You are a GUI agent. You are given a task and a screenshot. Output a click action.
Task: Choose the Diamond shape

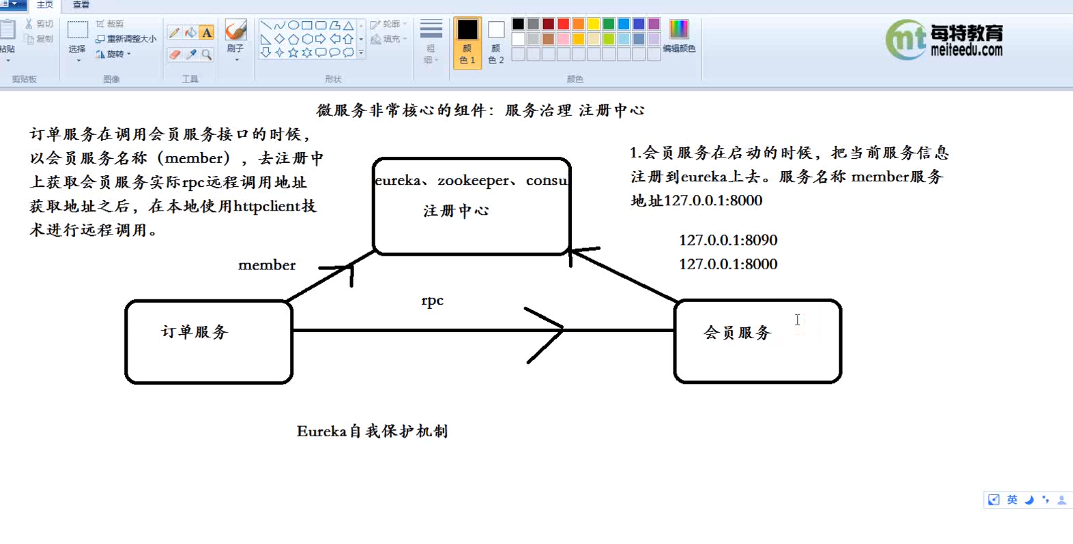(279, 39)
